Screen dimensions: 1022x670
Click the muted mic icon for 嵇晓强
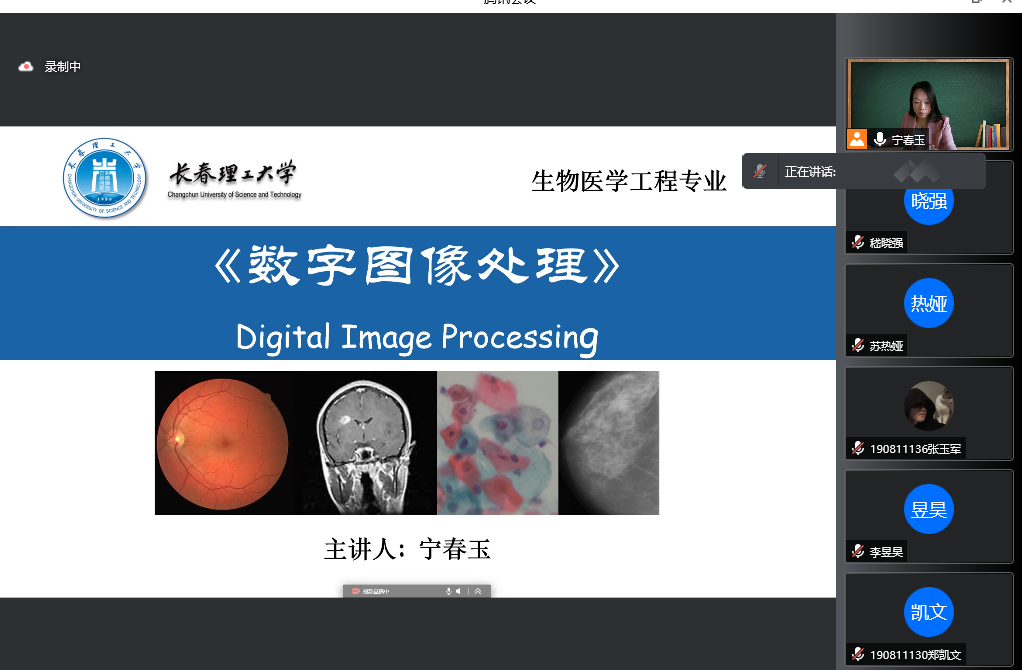[x=858, y=242]
